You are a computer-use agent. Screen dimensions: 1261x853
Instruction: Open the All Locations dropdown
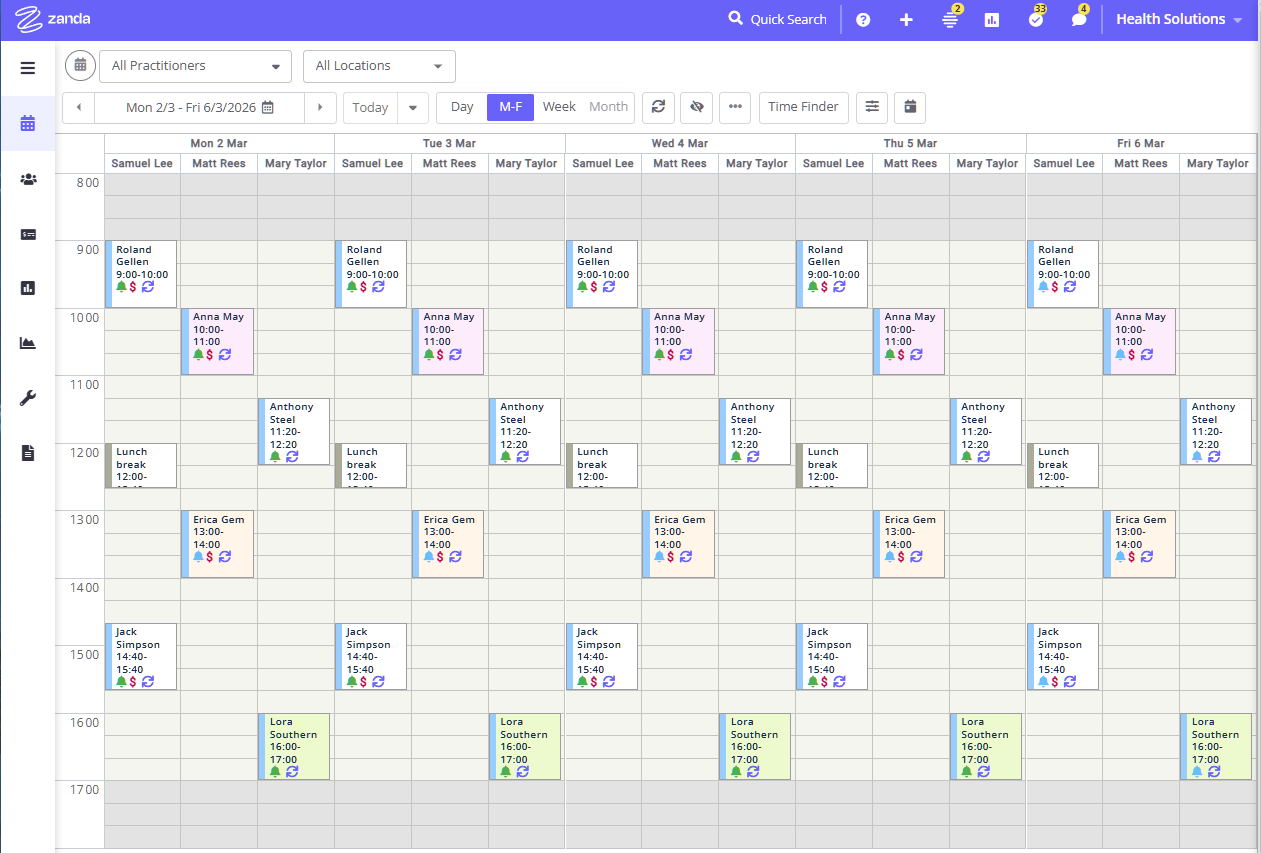pos(379,66)
